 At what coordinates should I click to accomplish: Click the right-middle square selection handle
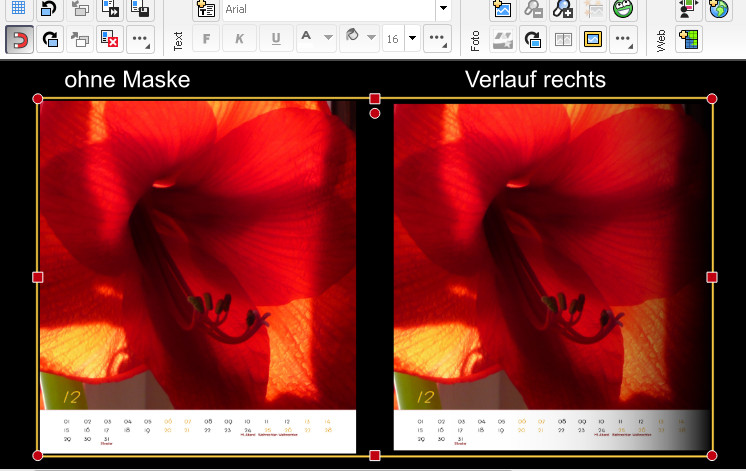712,277
